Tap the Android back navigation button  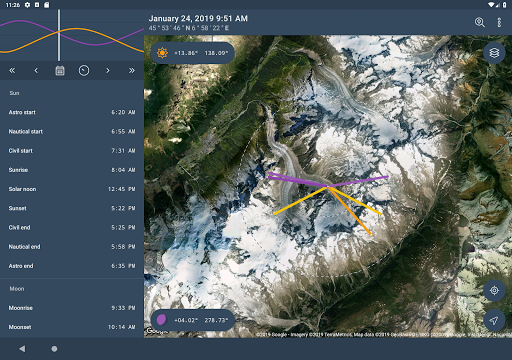tap(22, 349)
